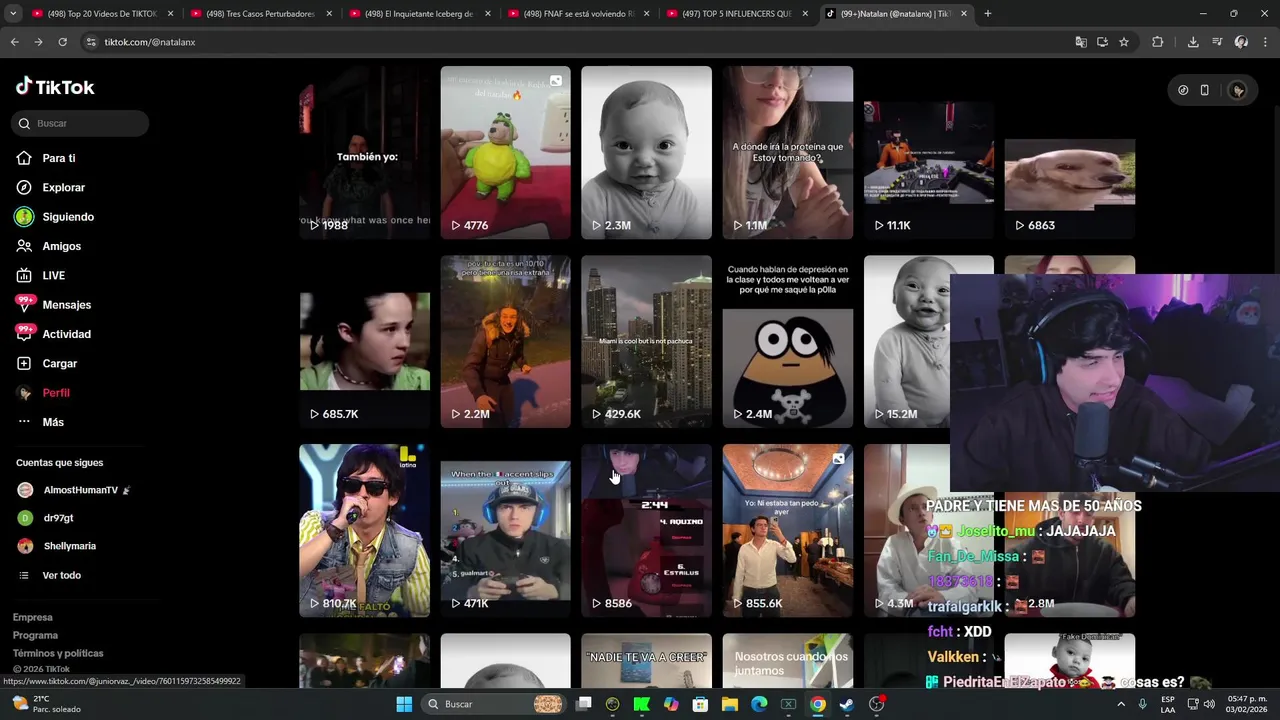Screen dimensions: 1280x720
Task: Open File Explorer from the taskbar
Action: click(730, 704)
